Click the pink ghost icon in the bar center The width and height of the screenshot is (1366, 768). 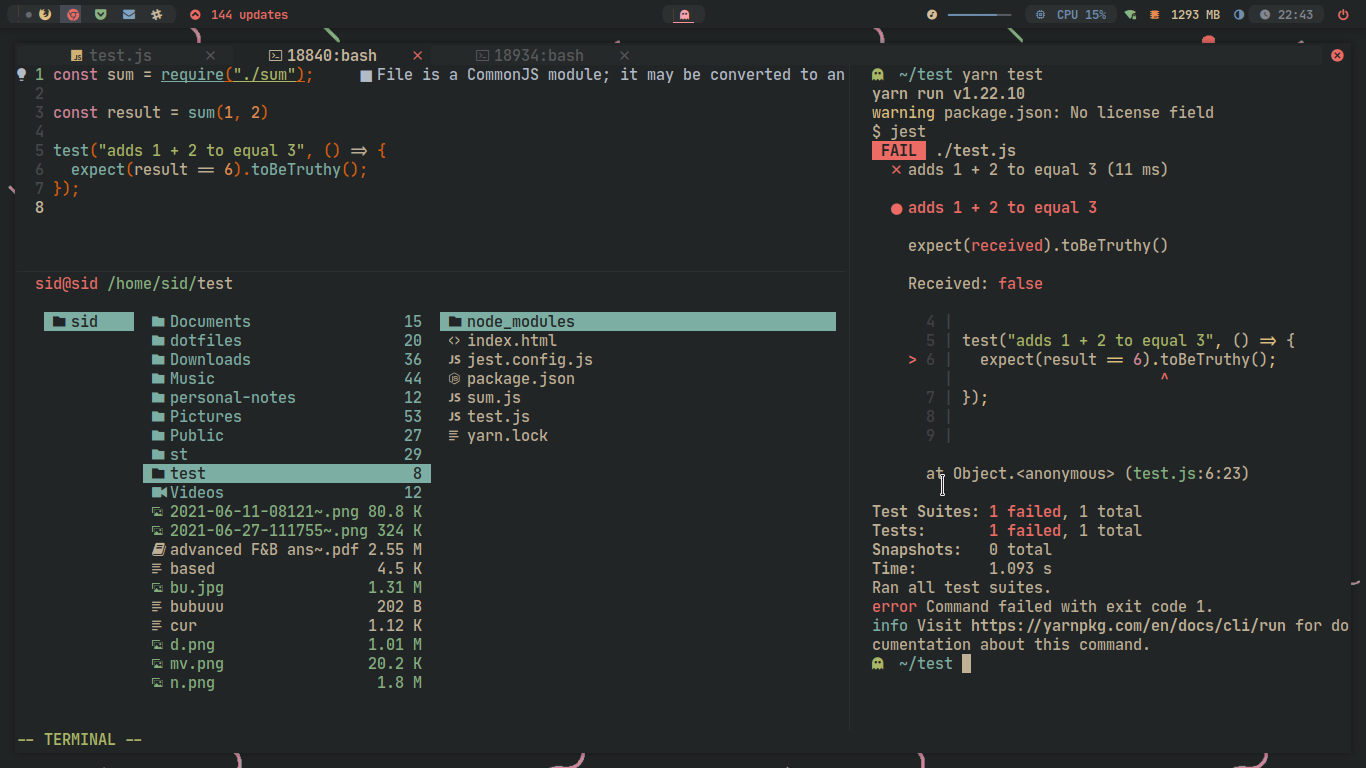[684, 15]
